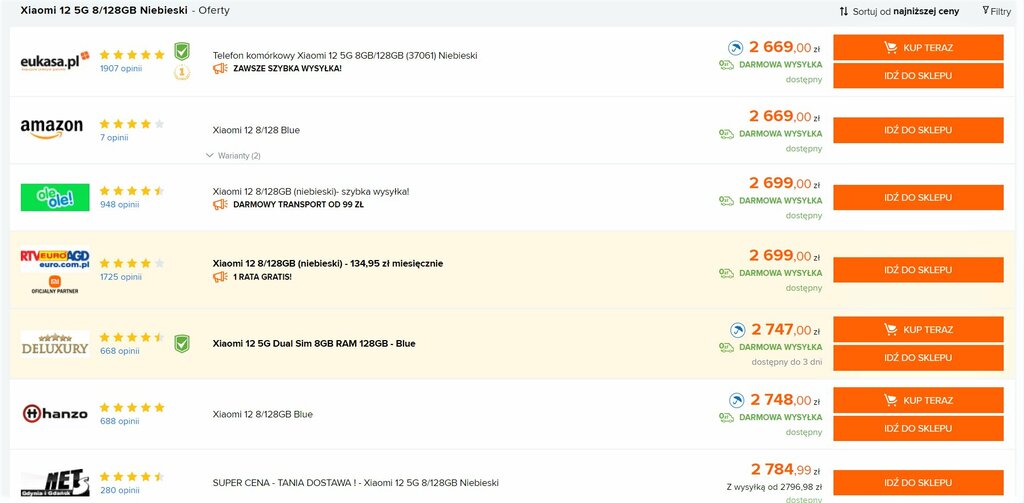
Task: Open the Filtry filter options
Action: [x=996, y=11]
